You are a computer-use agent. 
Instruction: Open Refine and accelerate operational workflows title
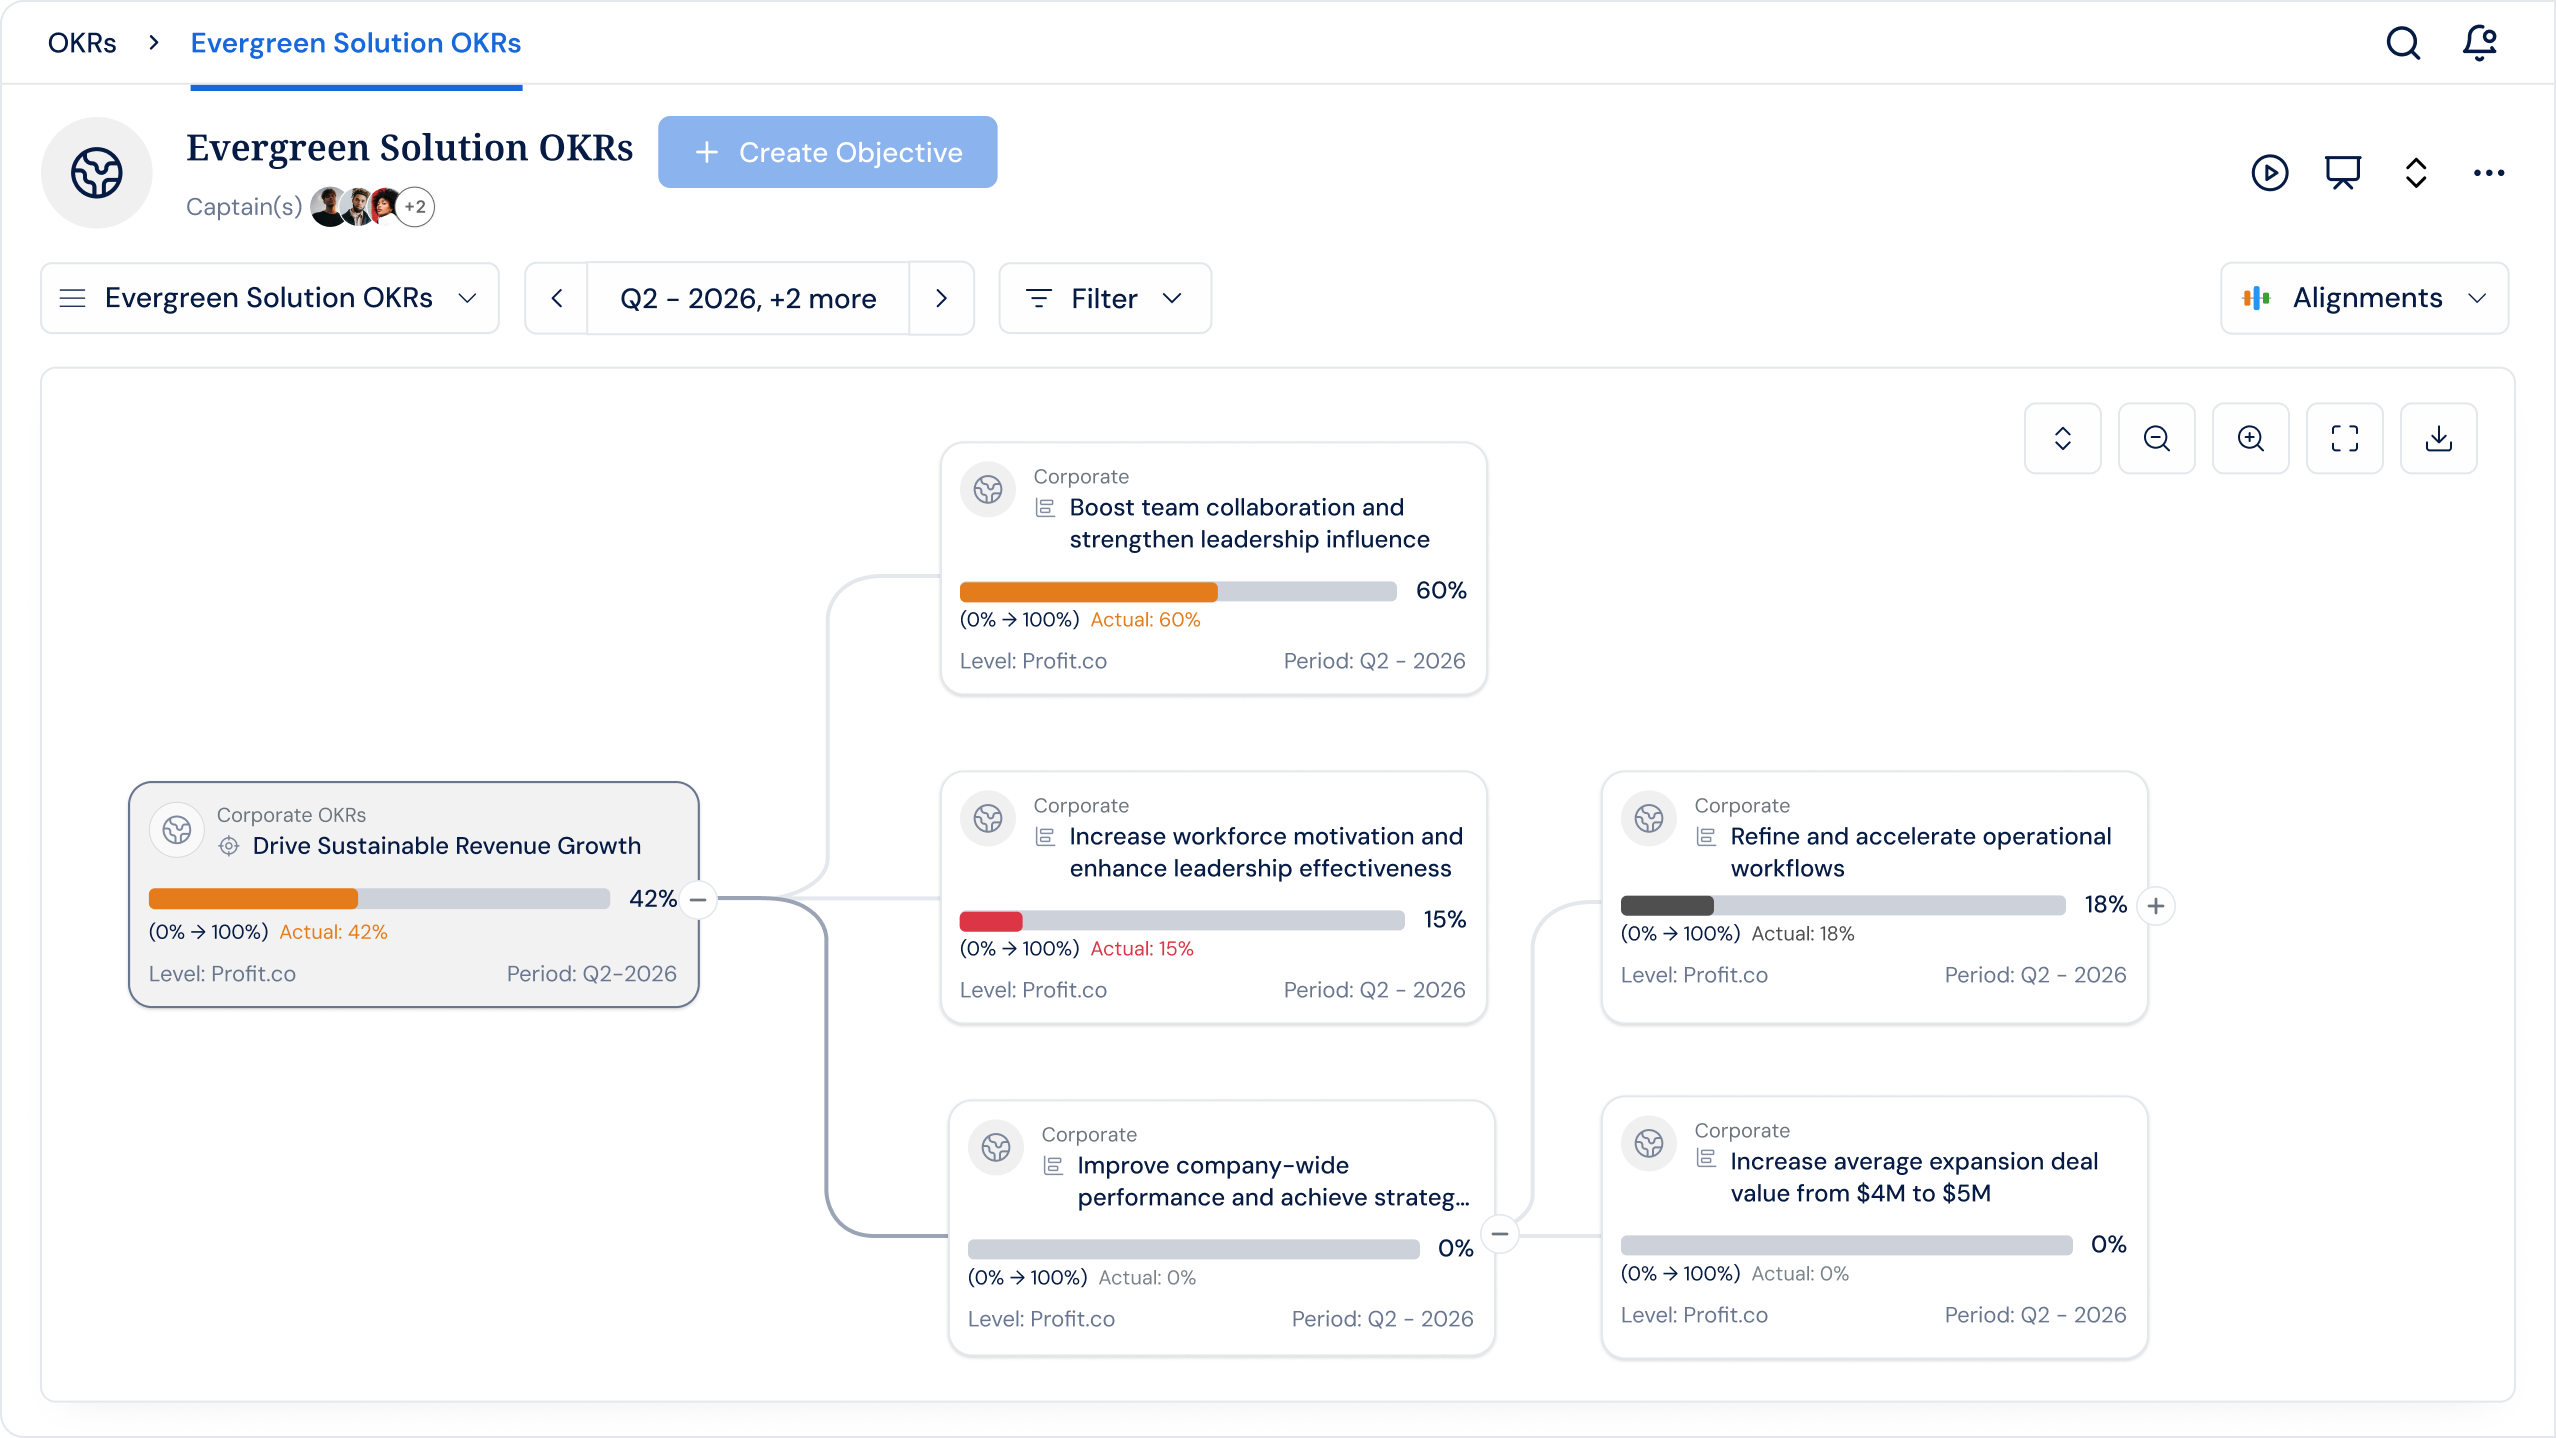[1920, 852]
